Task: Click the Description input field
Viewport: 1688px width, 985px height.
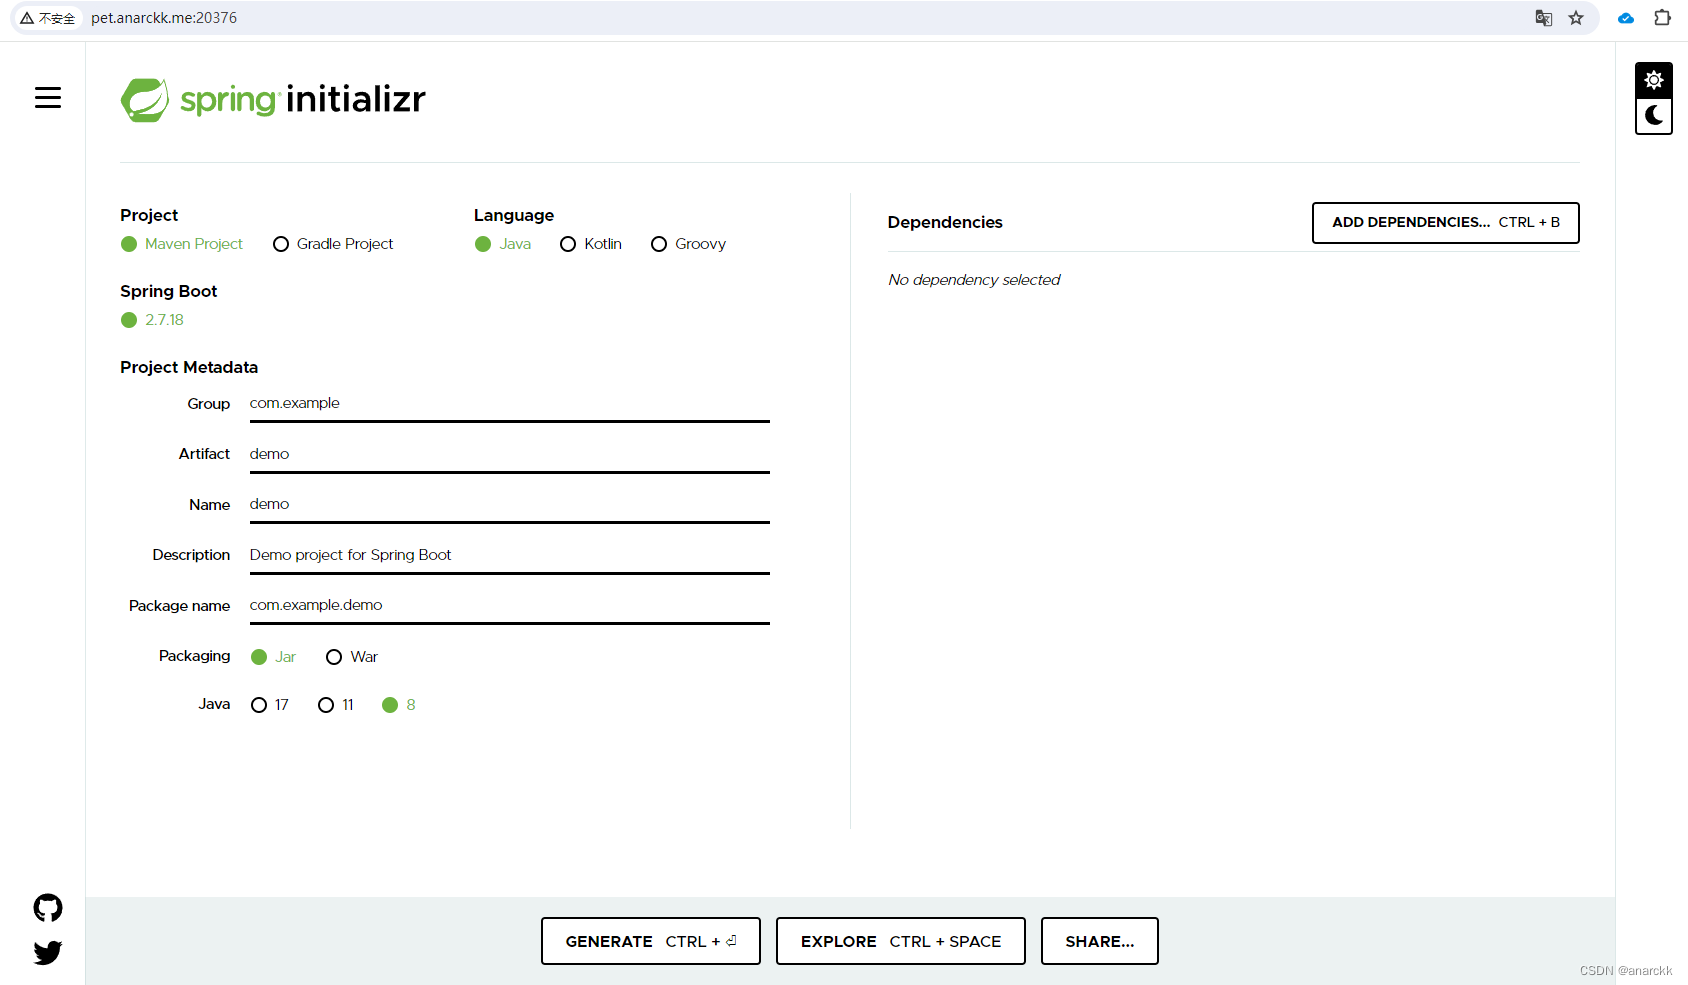Action: point(510,555)
